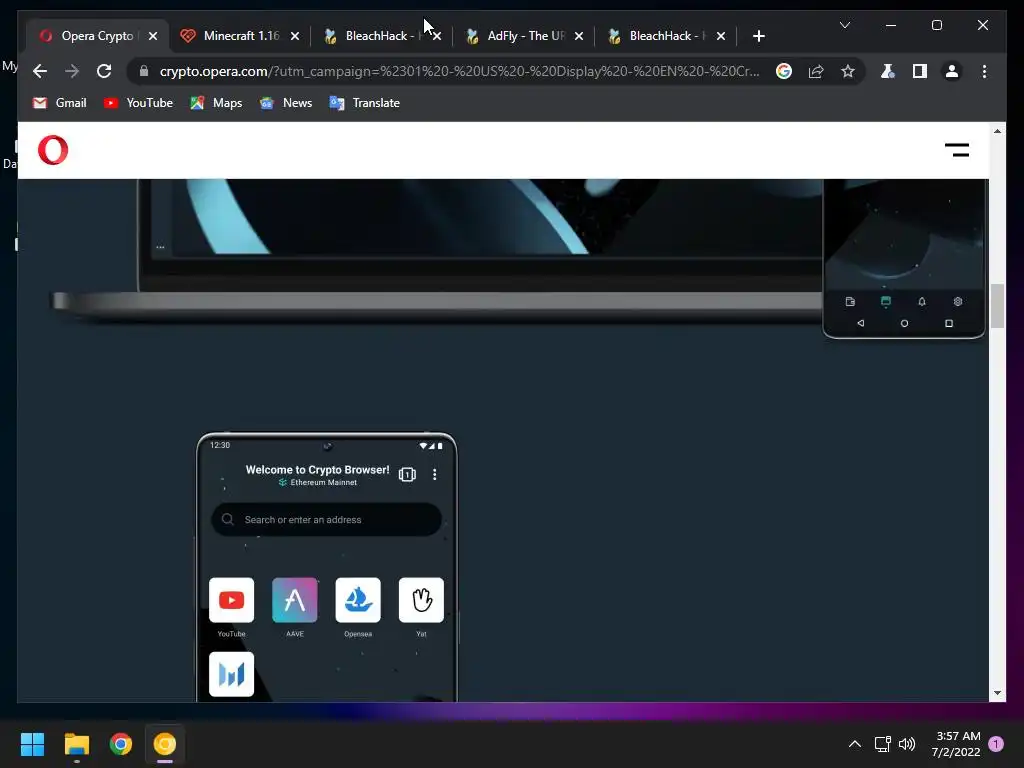The image size is (1024, 768).
Task: Click the phone mockup three-dot menu
Action: pos(434,474)
